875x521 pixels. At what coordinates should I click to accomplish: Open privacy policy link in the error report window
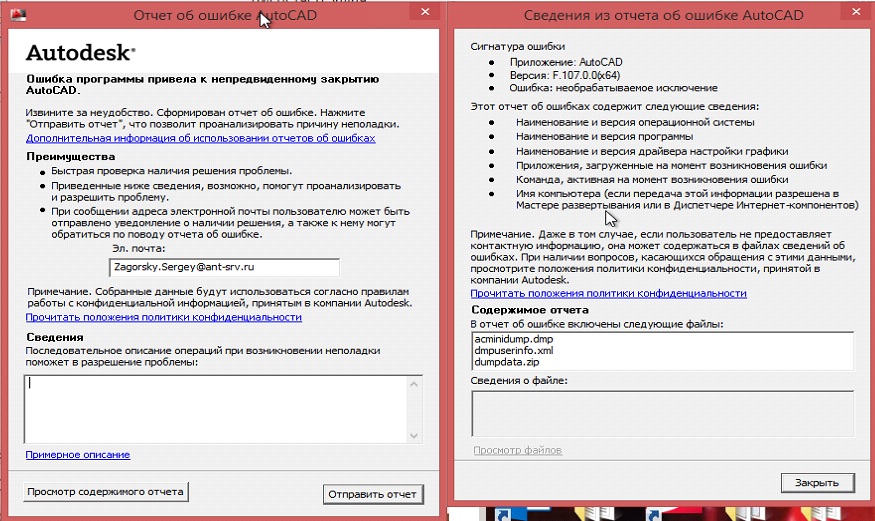click(164, 317)
